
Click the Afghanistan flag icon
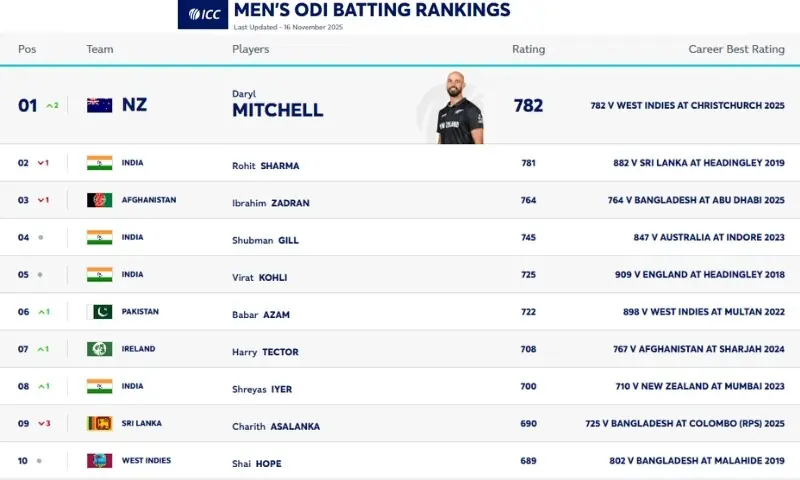pos(99,200)
